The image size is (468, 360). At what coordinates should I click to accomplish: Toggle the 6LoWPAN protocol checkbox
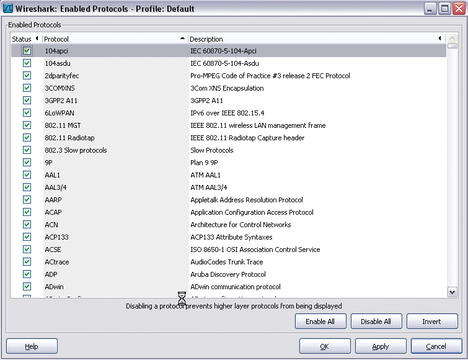(27, 113)
